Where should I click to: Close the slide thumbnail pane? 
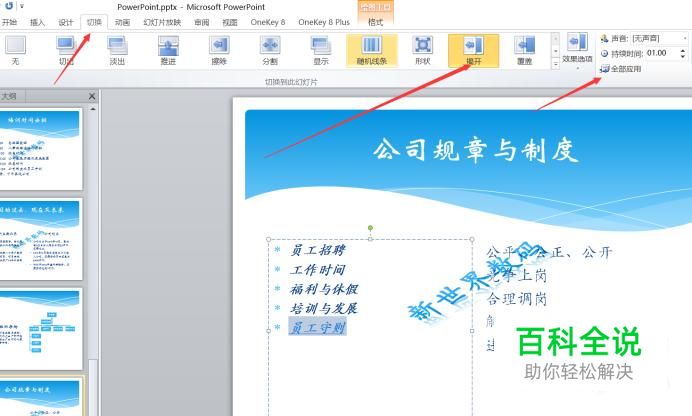(x=92, y=96)
